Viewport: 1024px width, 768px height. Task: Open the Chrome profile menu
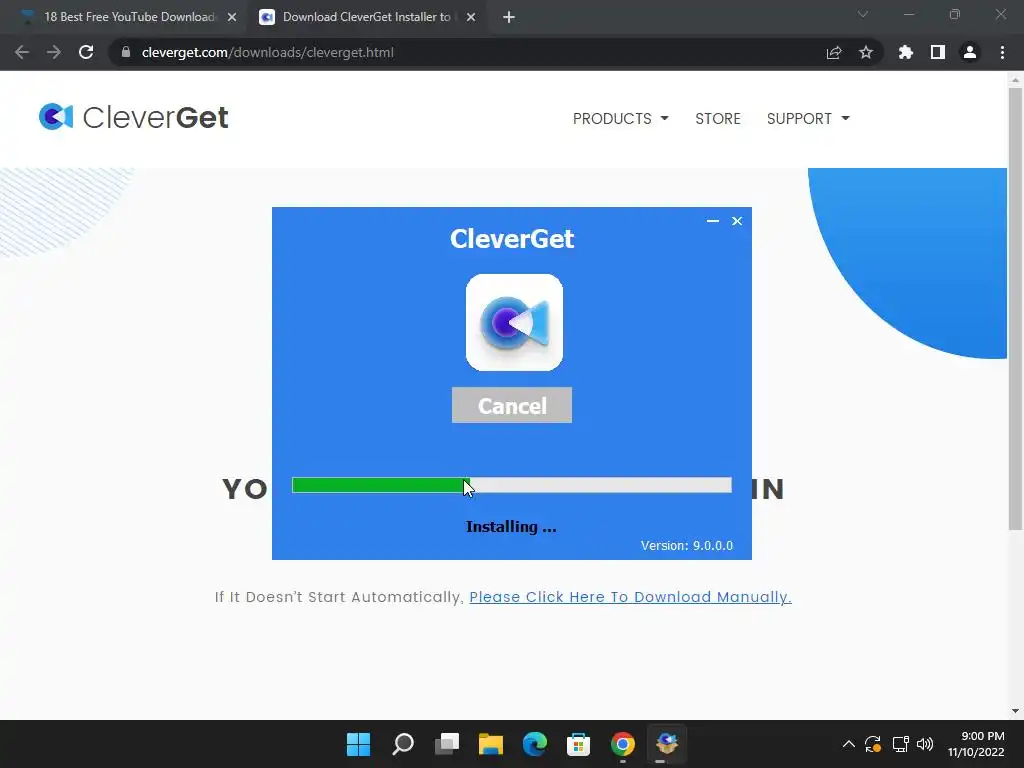tap(970, 52)
